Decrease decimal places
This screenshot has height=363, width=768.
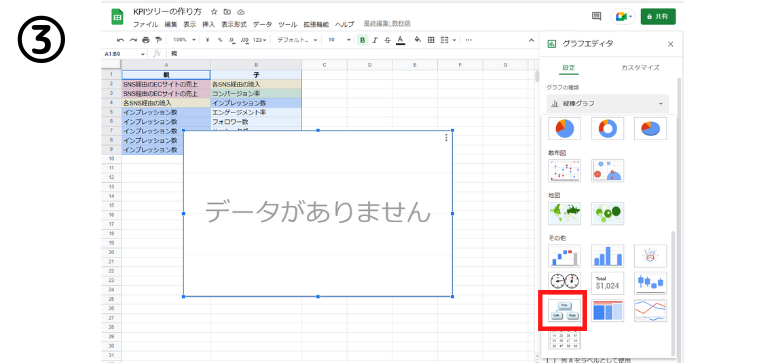pos(232,40)
